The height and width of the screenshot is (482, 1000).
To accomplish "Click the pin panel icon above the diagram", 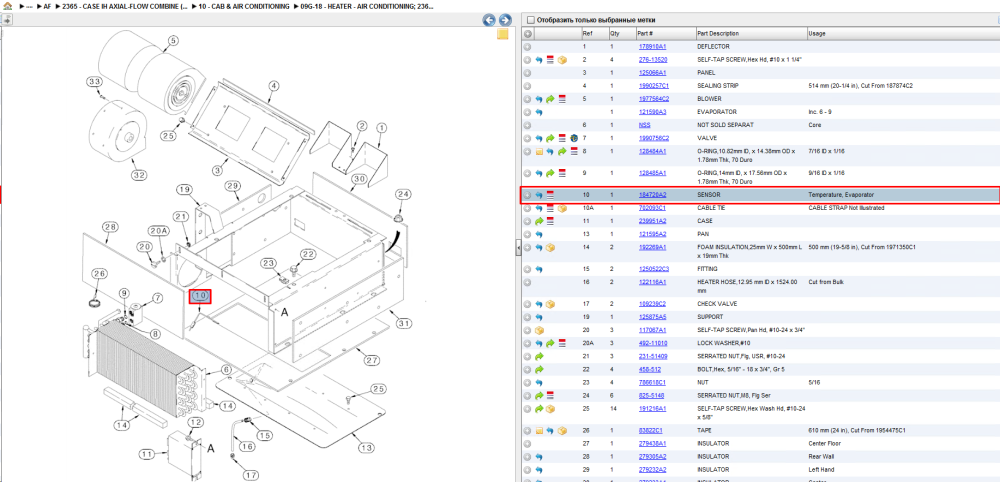I will [x=7, y=20].
